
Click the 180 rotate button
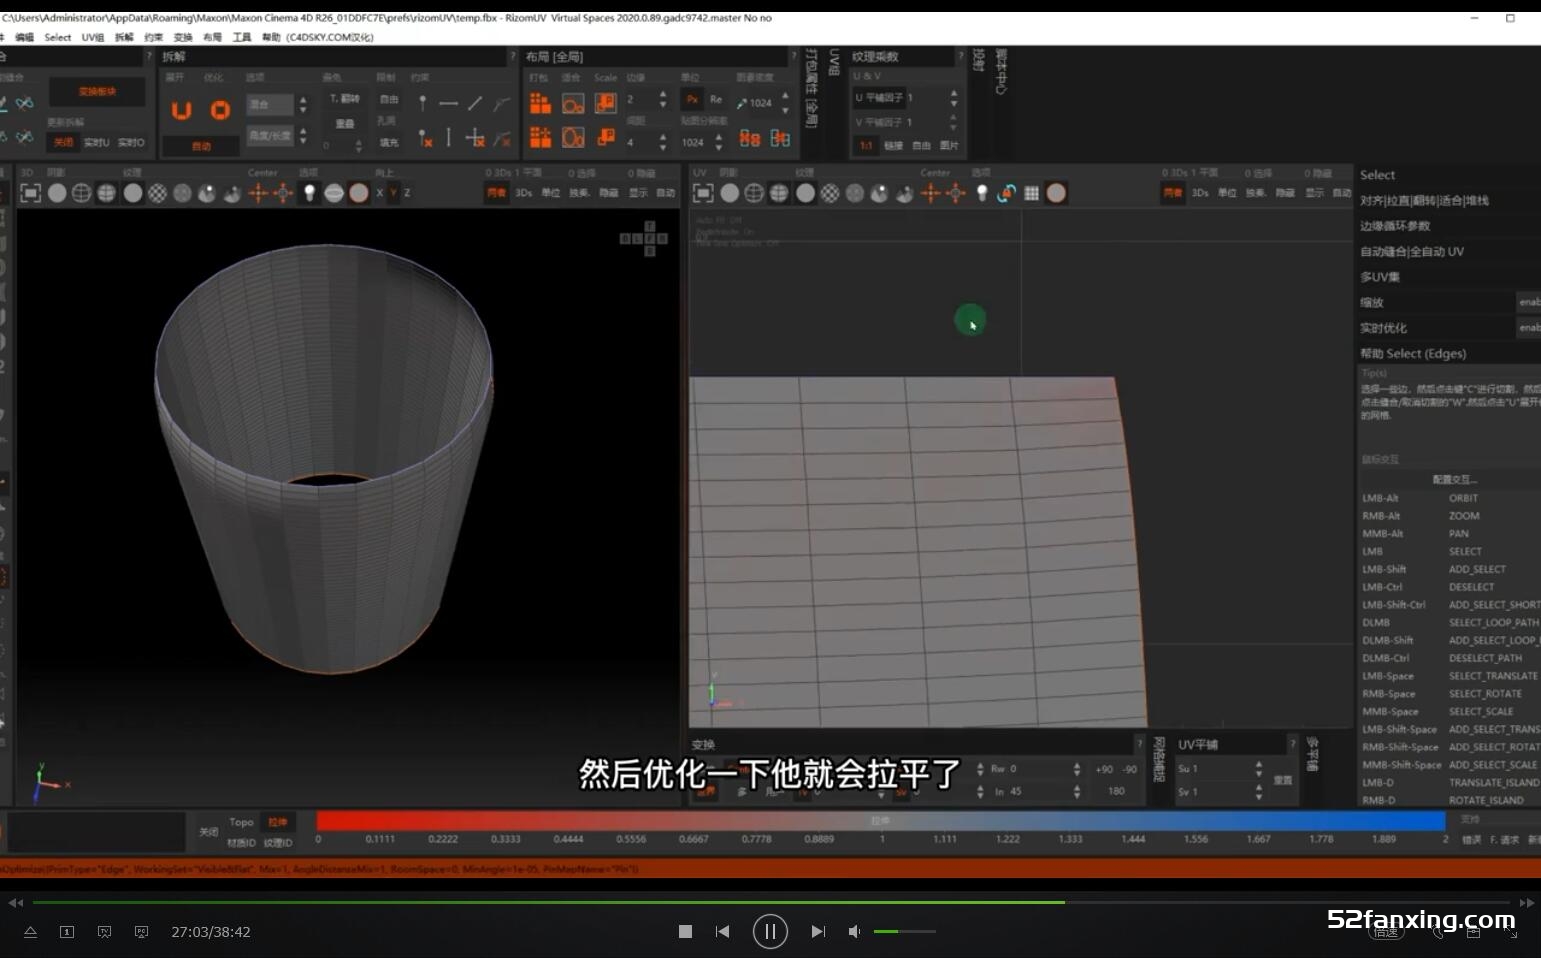click(1116, 791)
